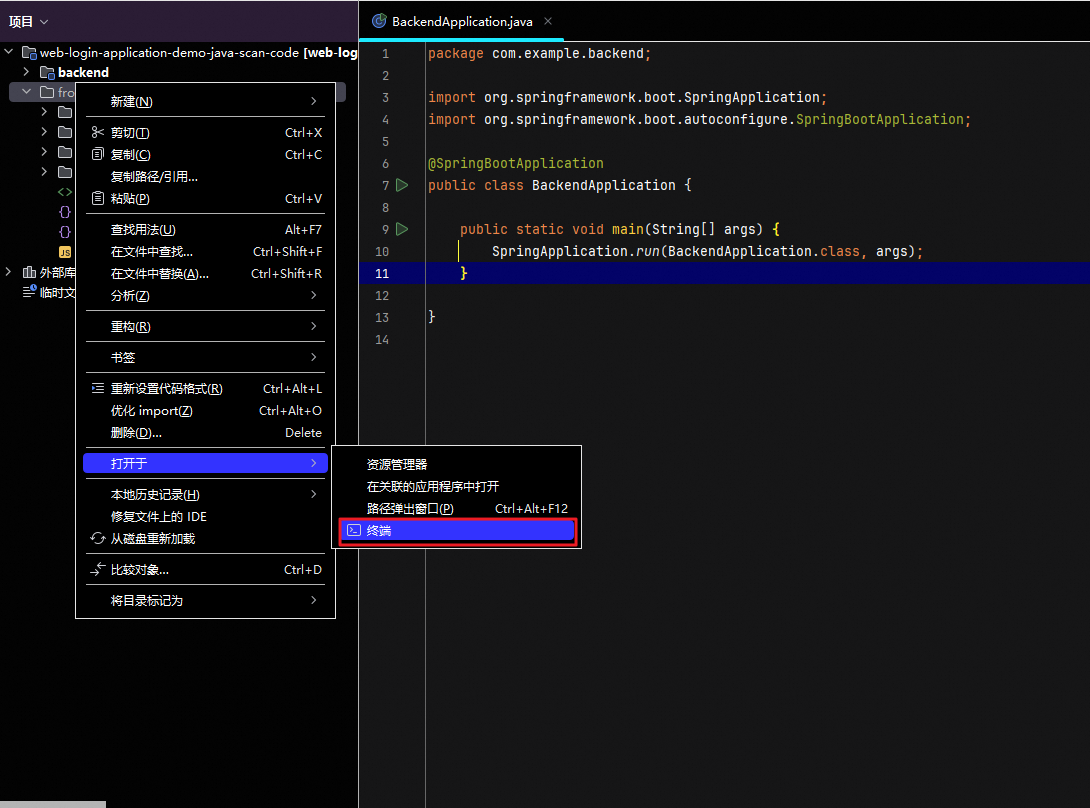Open the 将目录标记为 submenu
This screenshot has height=808, width=1090.
(x=205, y=601)
